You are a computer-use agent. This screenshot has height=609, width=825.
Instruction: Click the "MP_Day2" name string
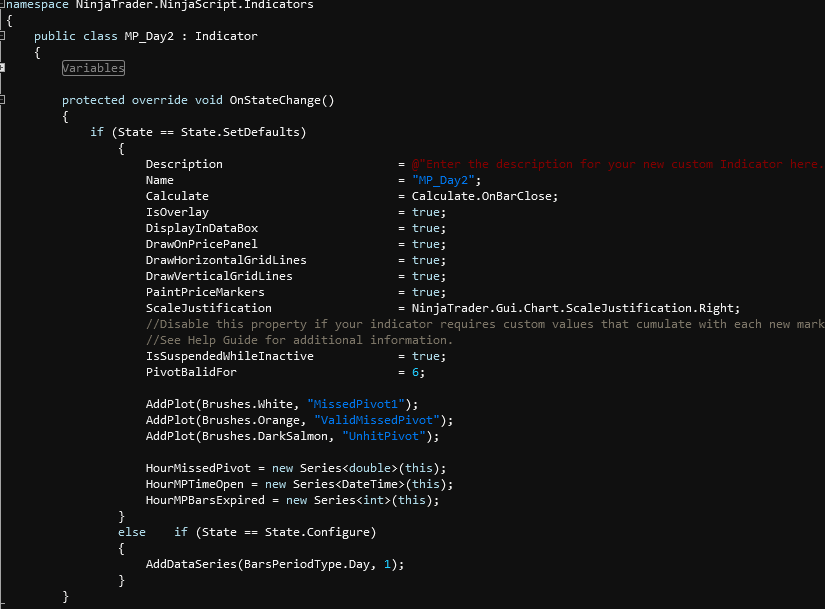point(444,180)
